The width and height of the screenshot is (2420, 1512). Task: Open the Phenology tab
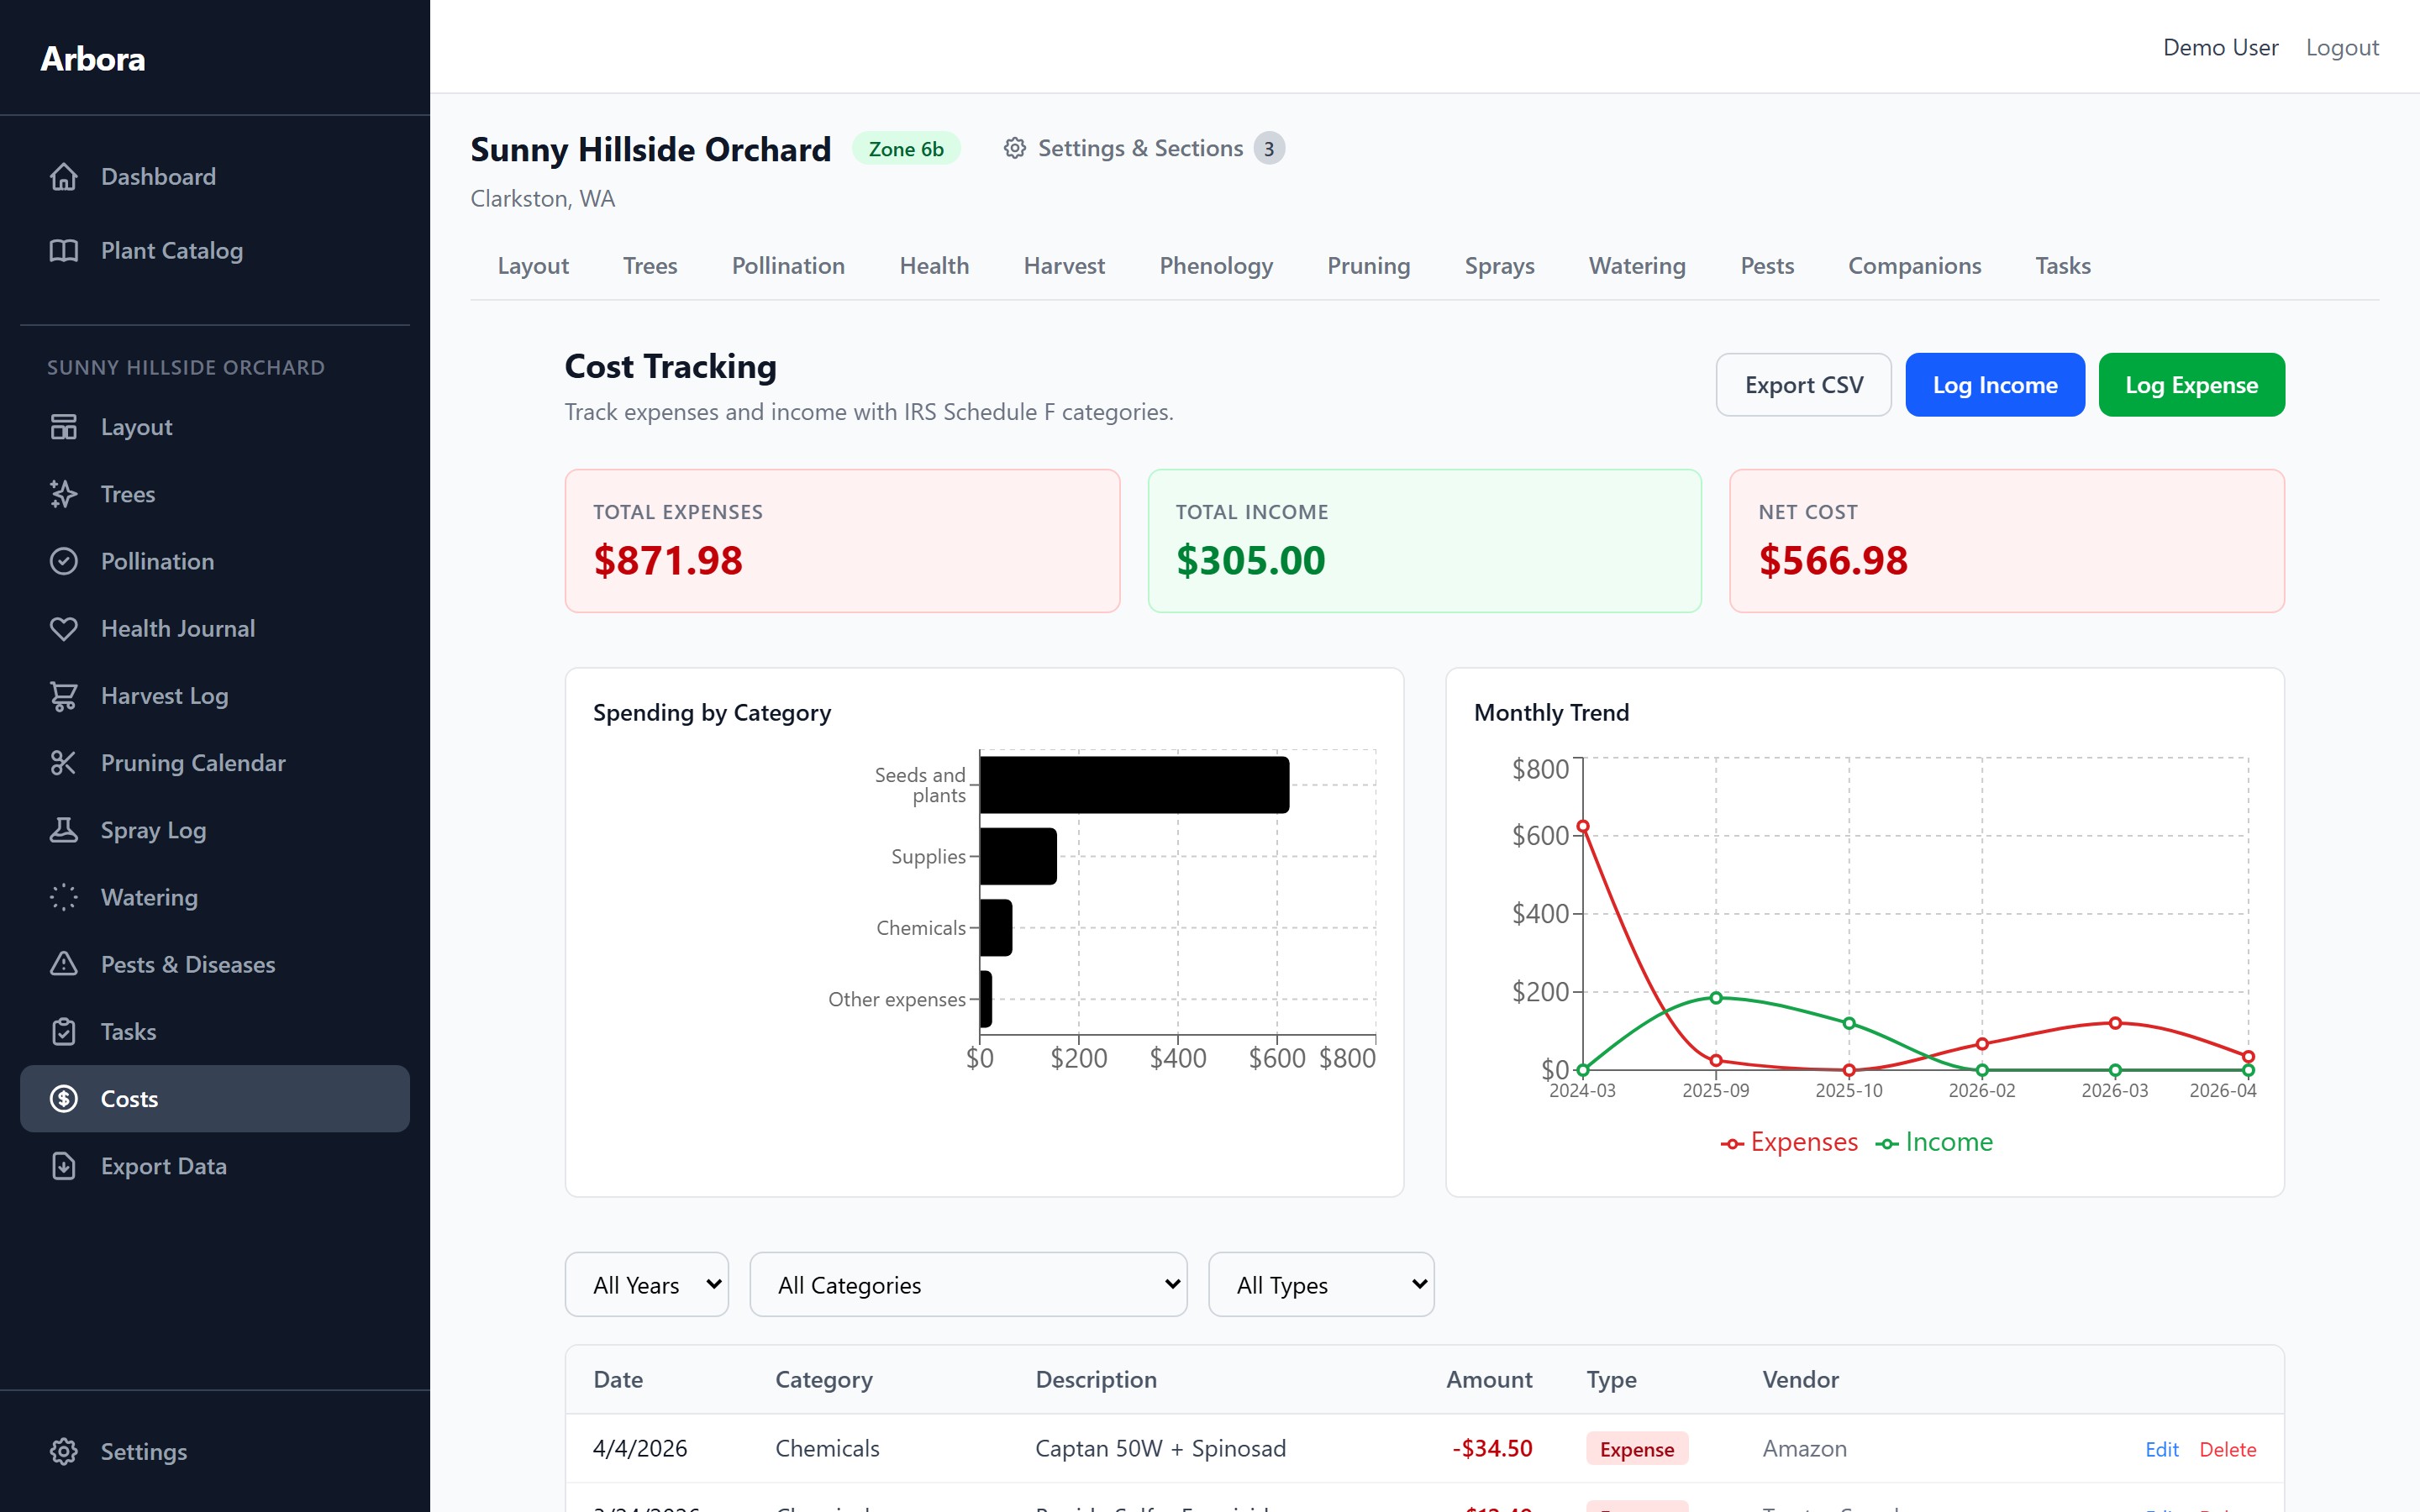(1216, 265)
